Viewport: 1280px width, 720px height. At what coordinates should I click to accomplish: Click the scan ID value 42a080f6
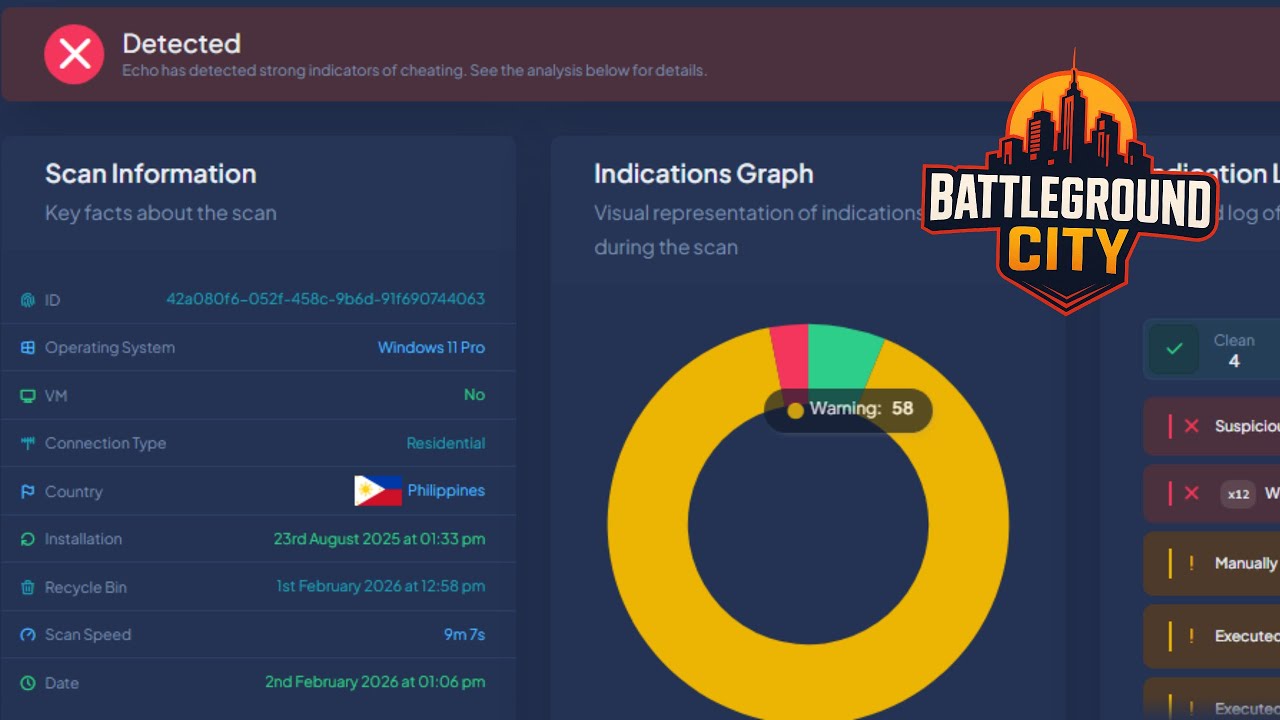click(325, 299)
